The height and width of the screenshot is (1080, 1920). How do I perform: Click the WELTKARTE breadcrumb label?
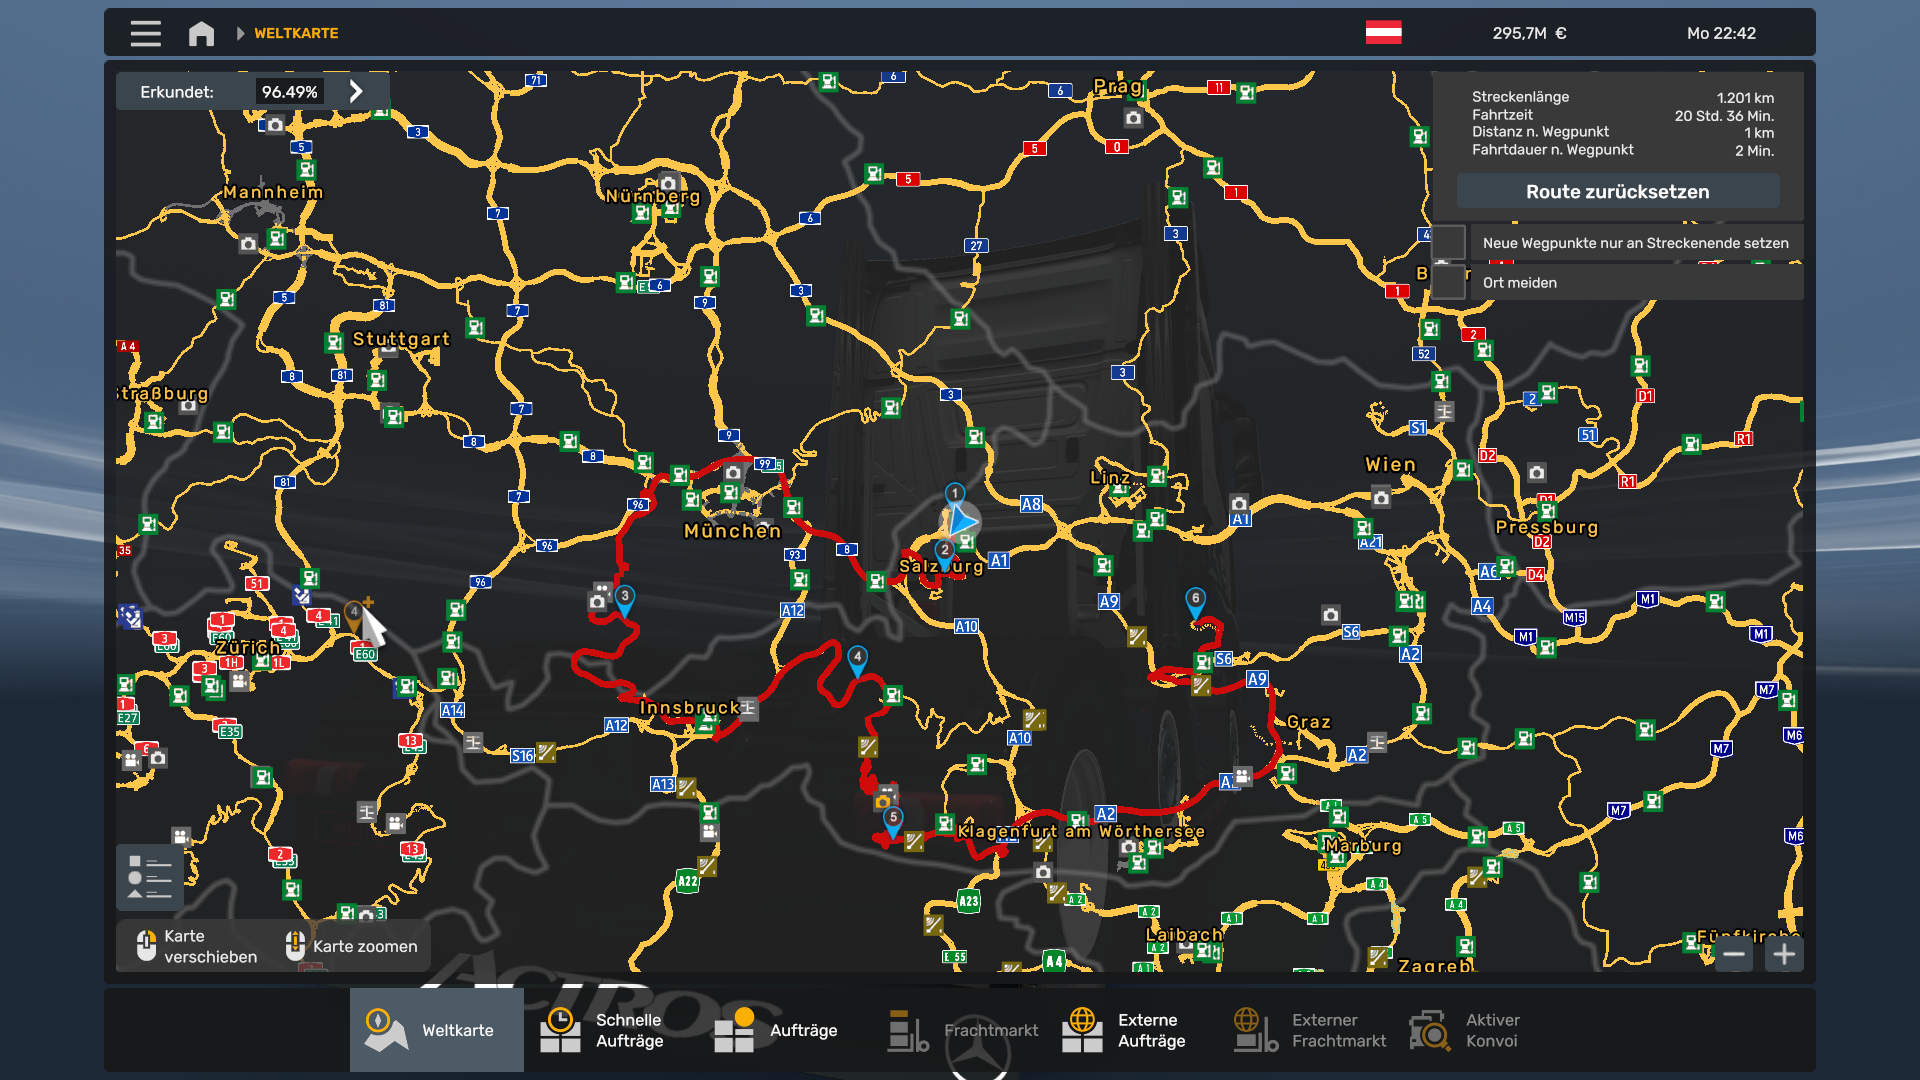(296, 33)
